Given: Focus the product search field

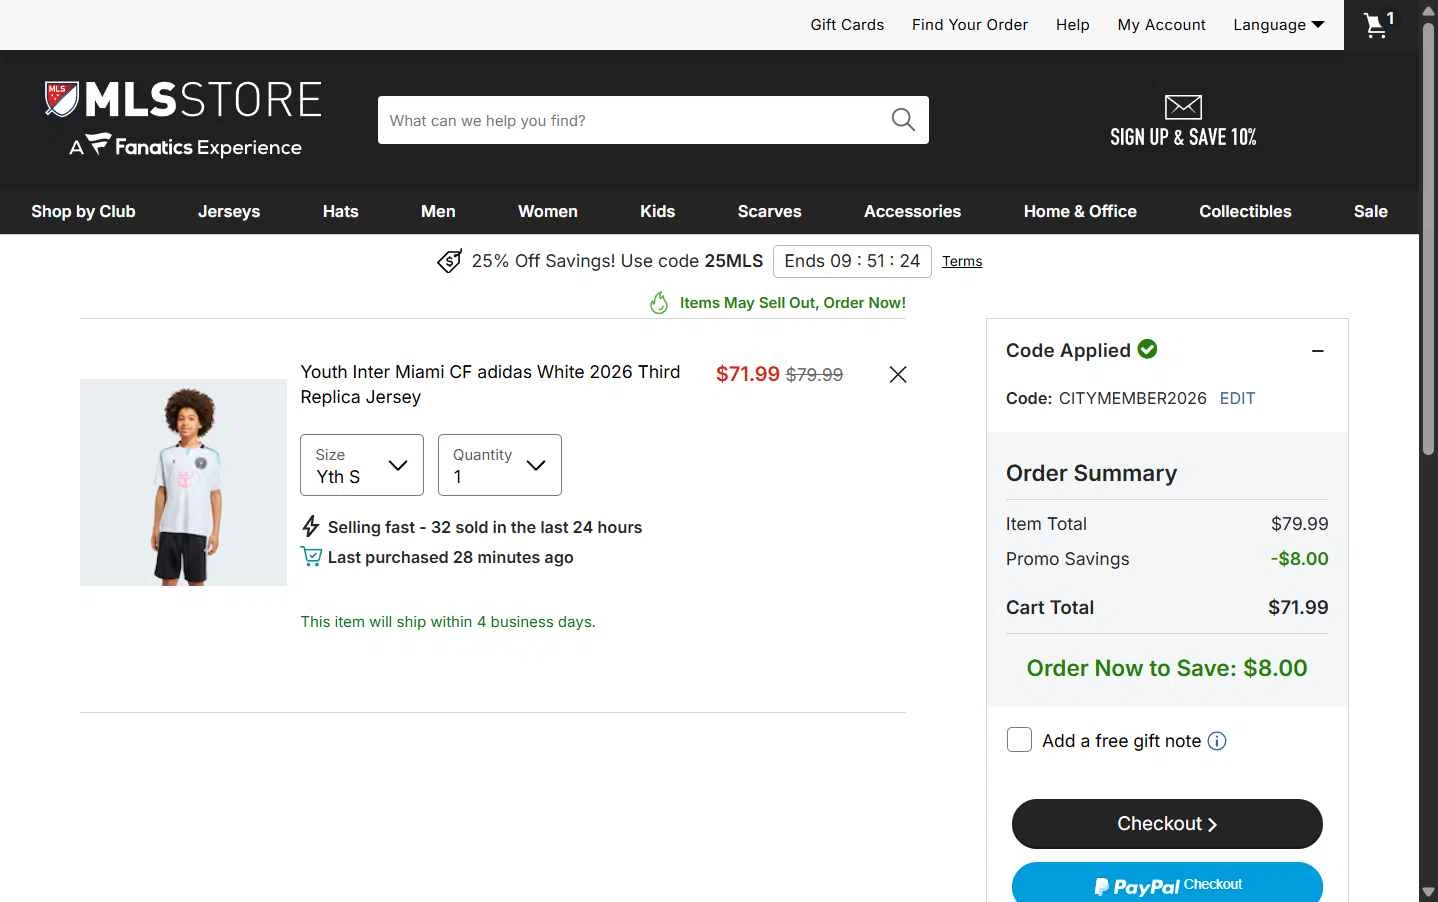Looking at the screenshot, I should point(635,120).
